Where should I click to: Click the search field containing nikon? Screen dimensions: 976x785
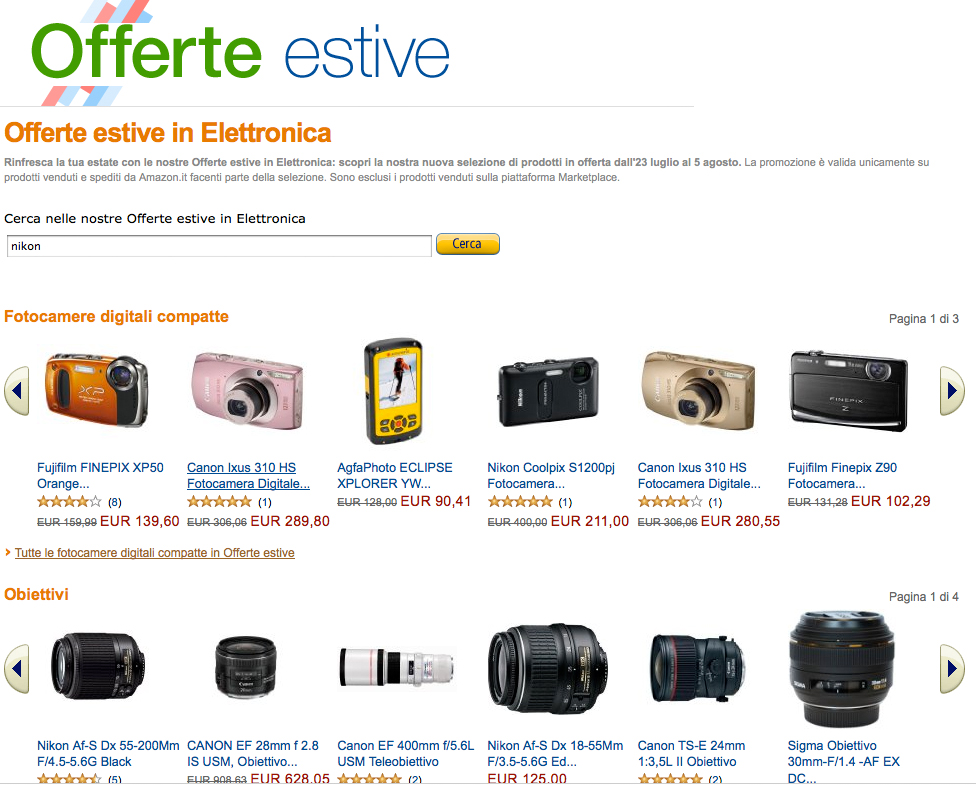pyautogui.click(x=219, y=246)
